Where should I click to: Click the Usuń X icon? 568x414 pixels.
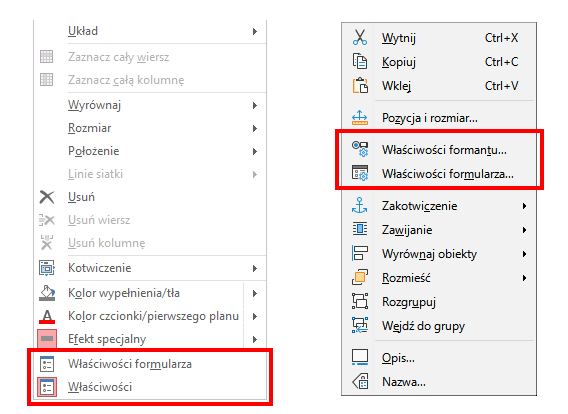tap(47, 197)
